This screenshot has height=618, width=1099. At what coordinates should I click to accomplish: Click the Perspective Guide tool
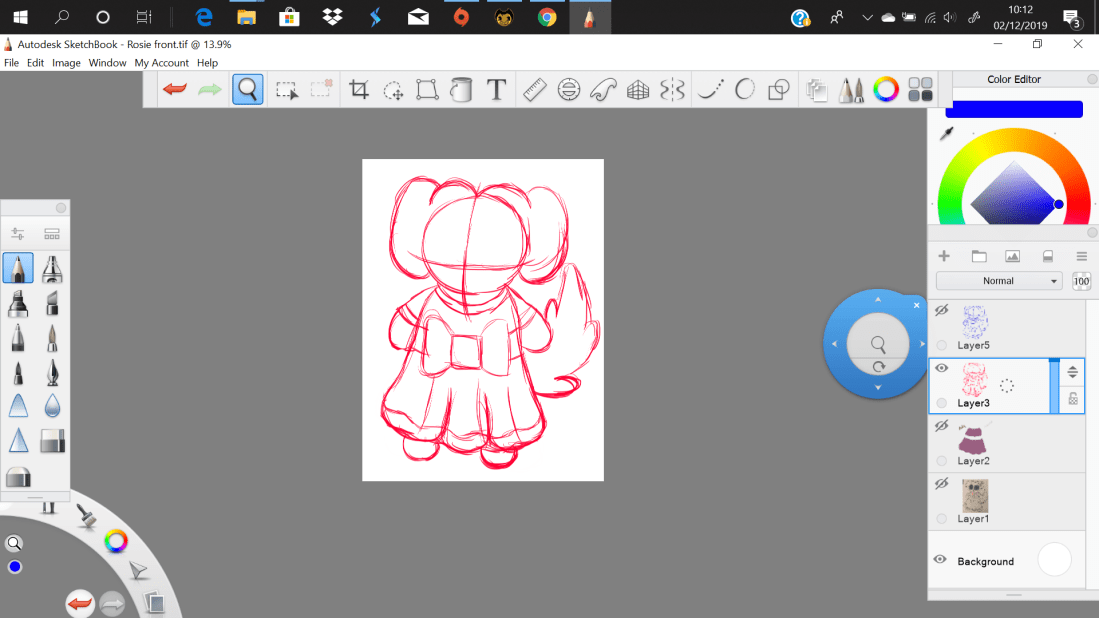tap(638, 90)
